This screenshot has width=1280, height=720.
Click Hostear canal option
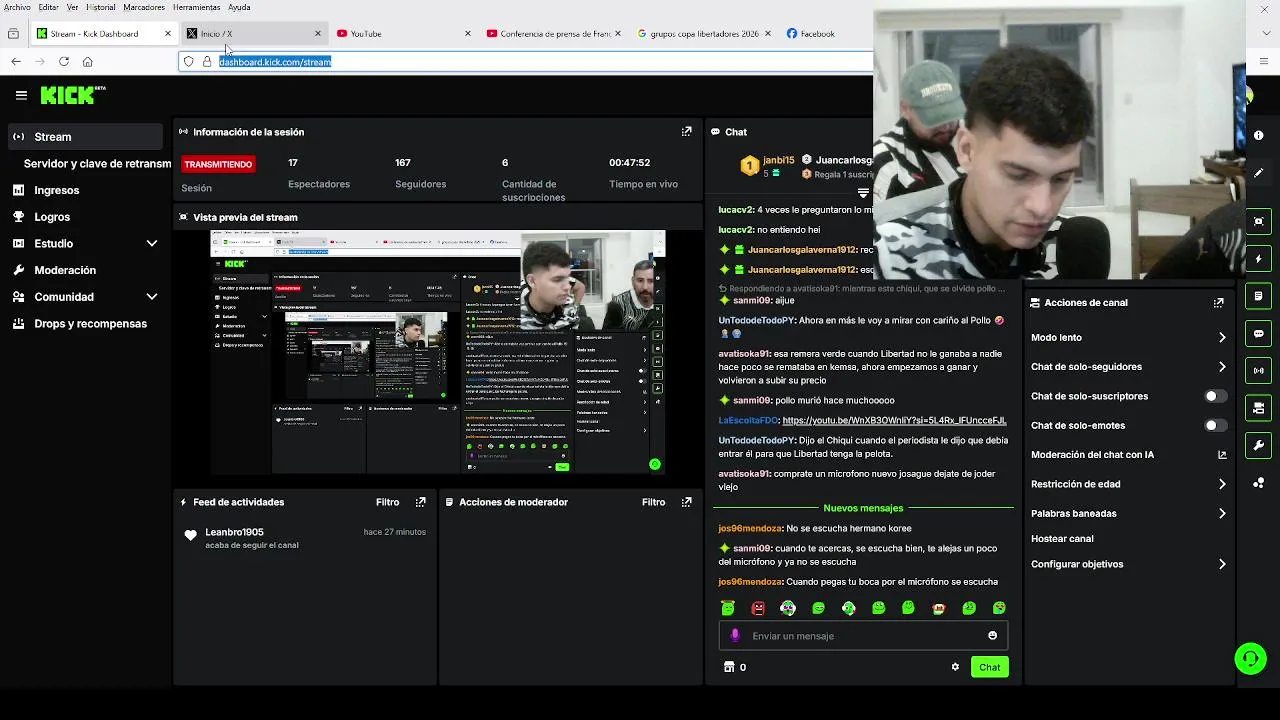(x=1062, y=538)
